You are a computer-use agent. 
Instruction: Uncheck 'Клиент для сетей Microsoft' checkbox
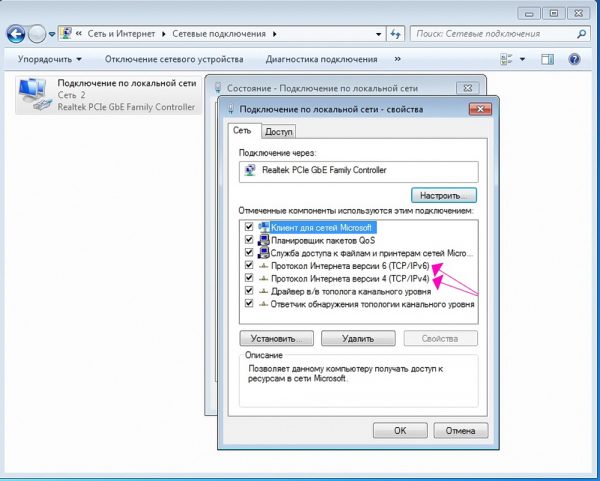[x=249, y=227]
